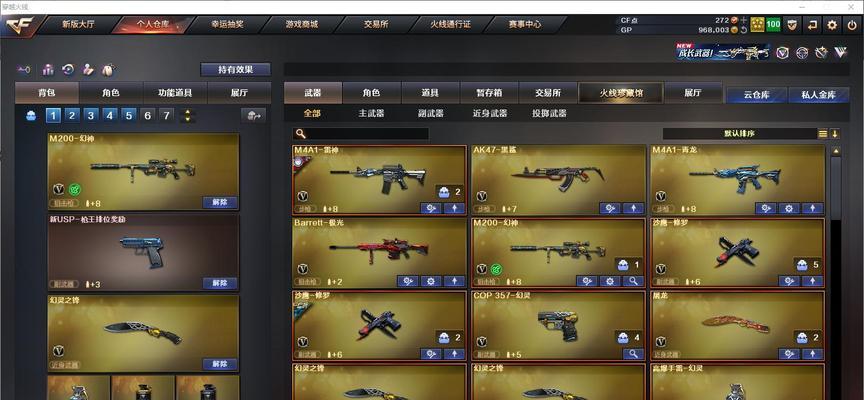
Task: Click the settings gear on the M4A1-青龙 card
Action: tap(789, 208)
